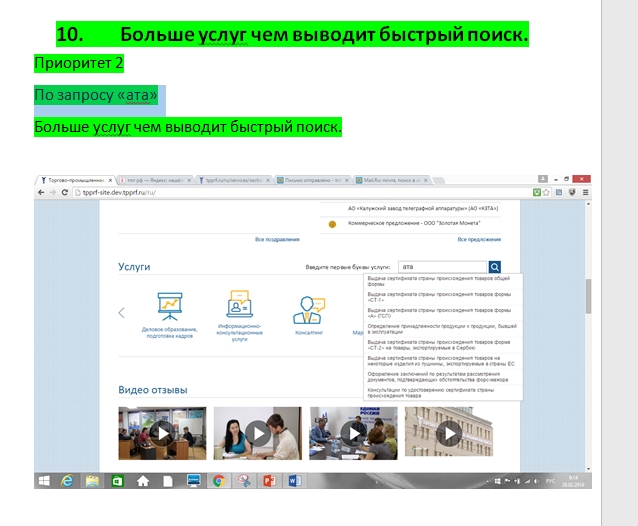Click the Деловое образование, подготовка кадров label
This screenshot has height=526, width=638.
pyautogui.click(x=170, y=332)
